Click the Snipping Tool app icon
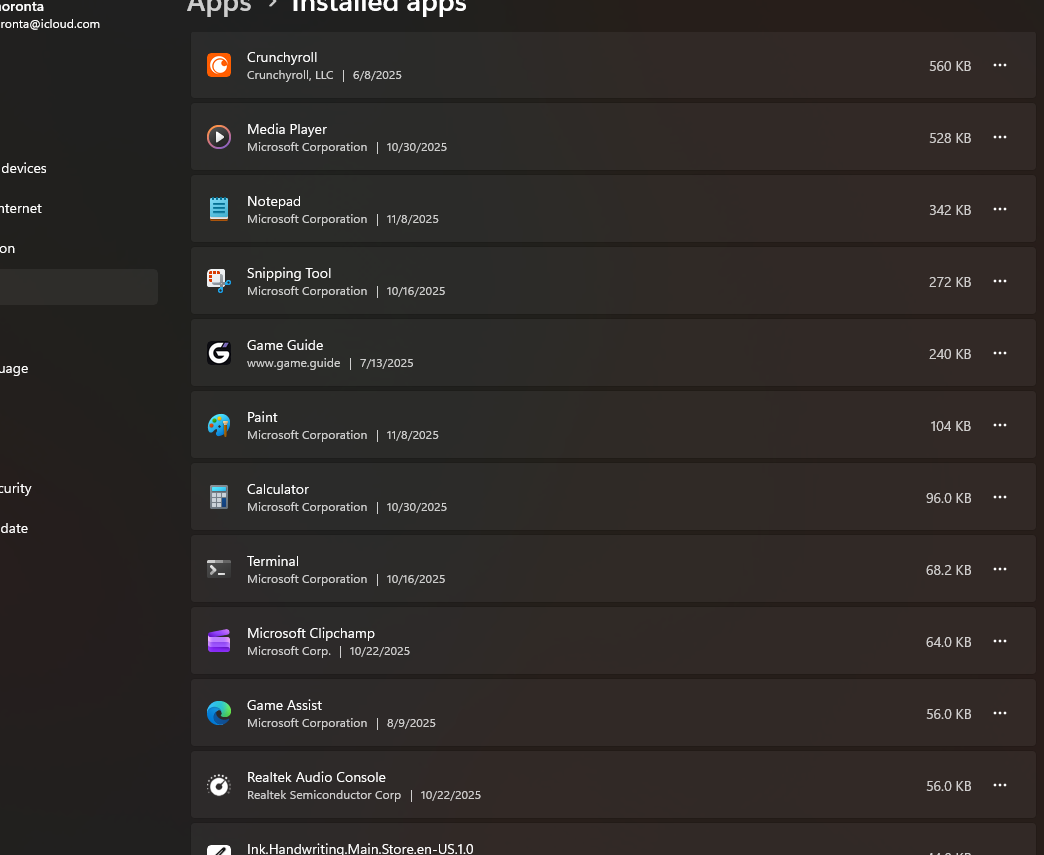 [219, 281]
